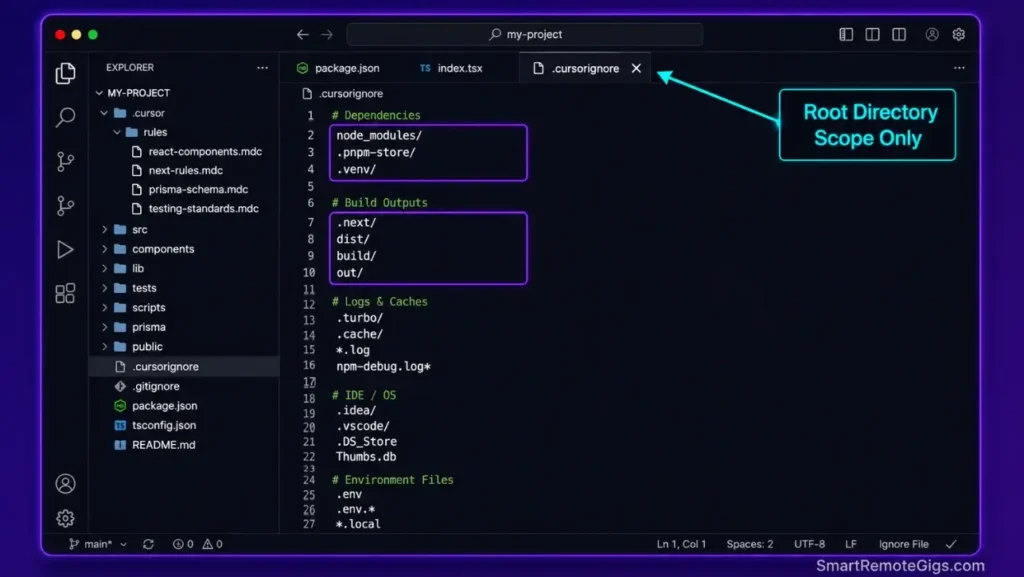Go forward with the right arrow
The width and height of the screenshot is (1024, 577).
327,35
